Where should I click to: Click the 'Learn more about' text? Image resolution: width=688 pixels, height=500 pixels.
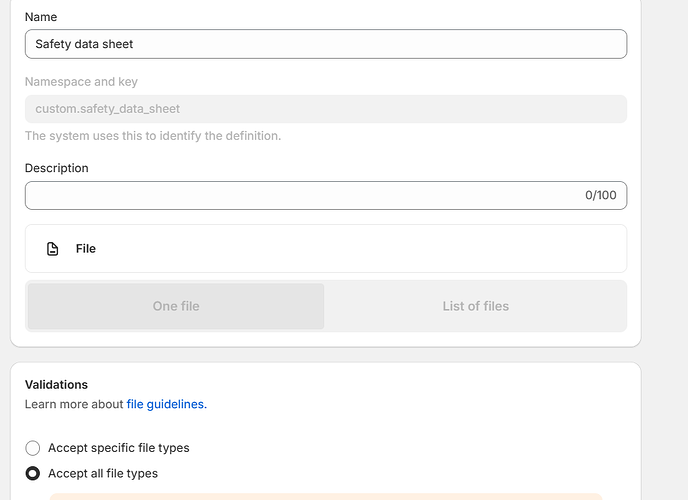click(x=75, y=405)
